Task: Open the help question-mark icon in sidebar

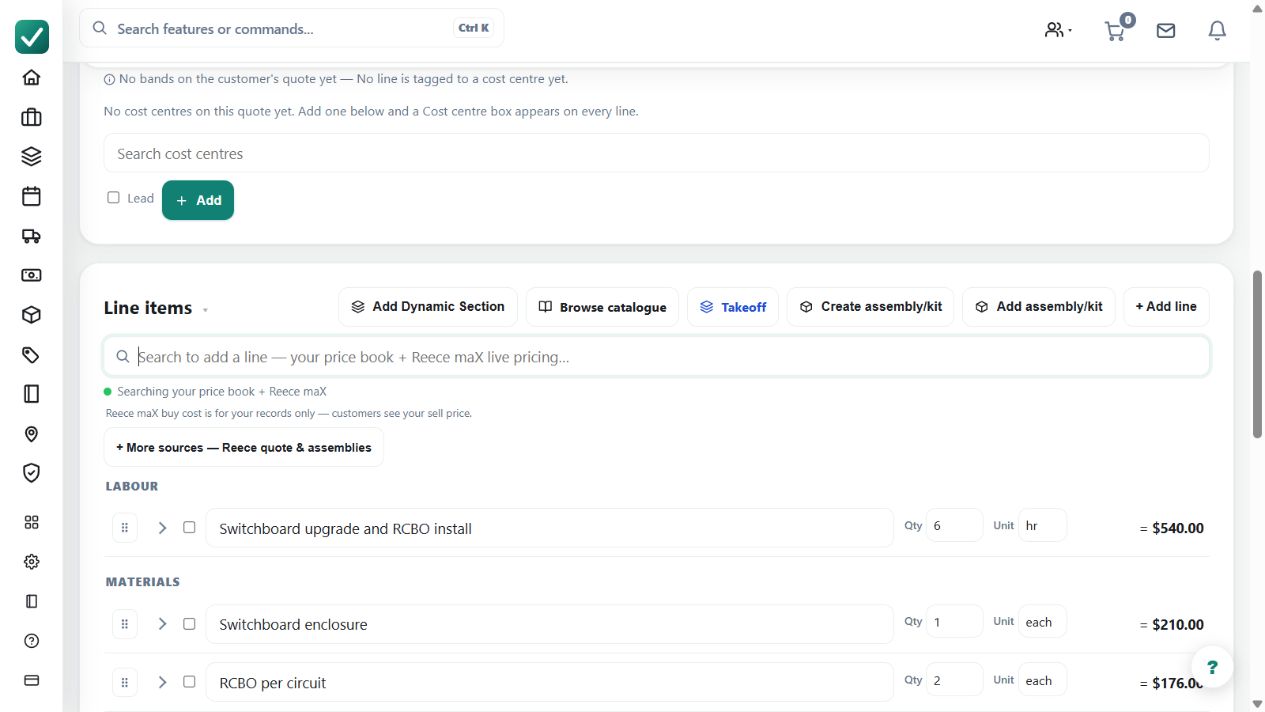Action: (31, 641)
